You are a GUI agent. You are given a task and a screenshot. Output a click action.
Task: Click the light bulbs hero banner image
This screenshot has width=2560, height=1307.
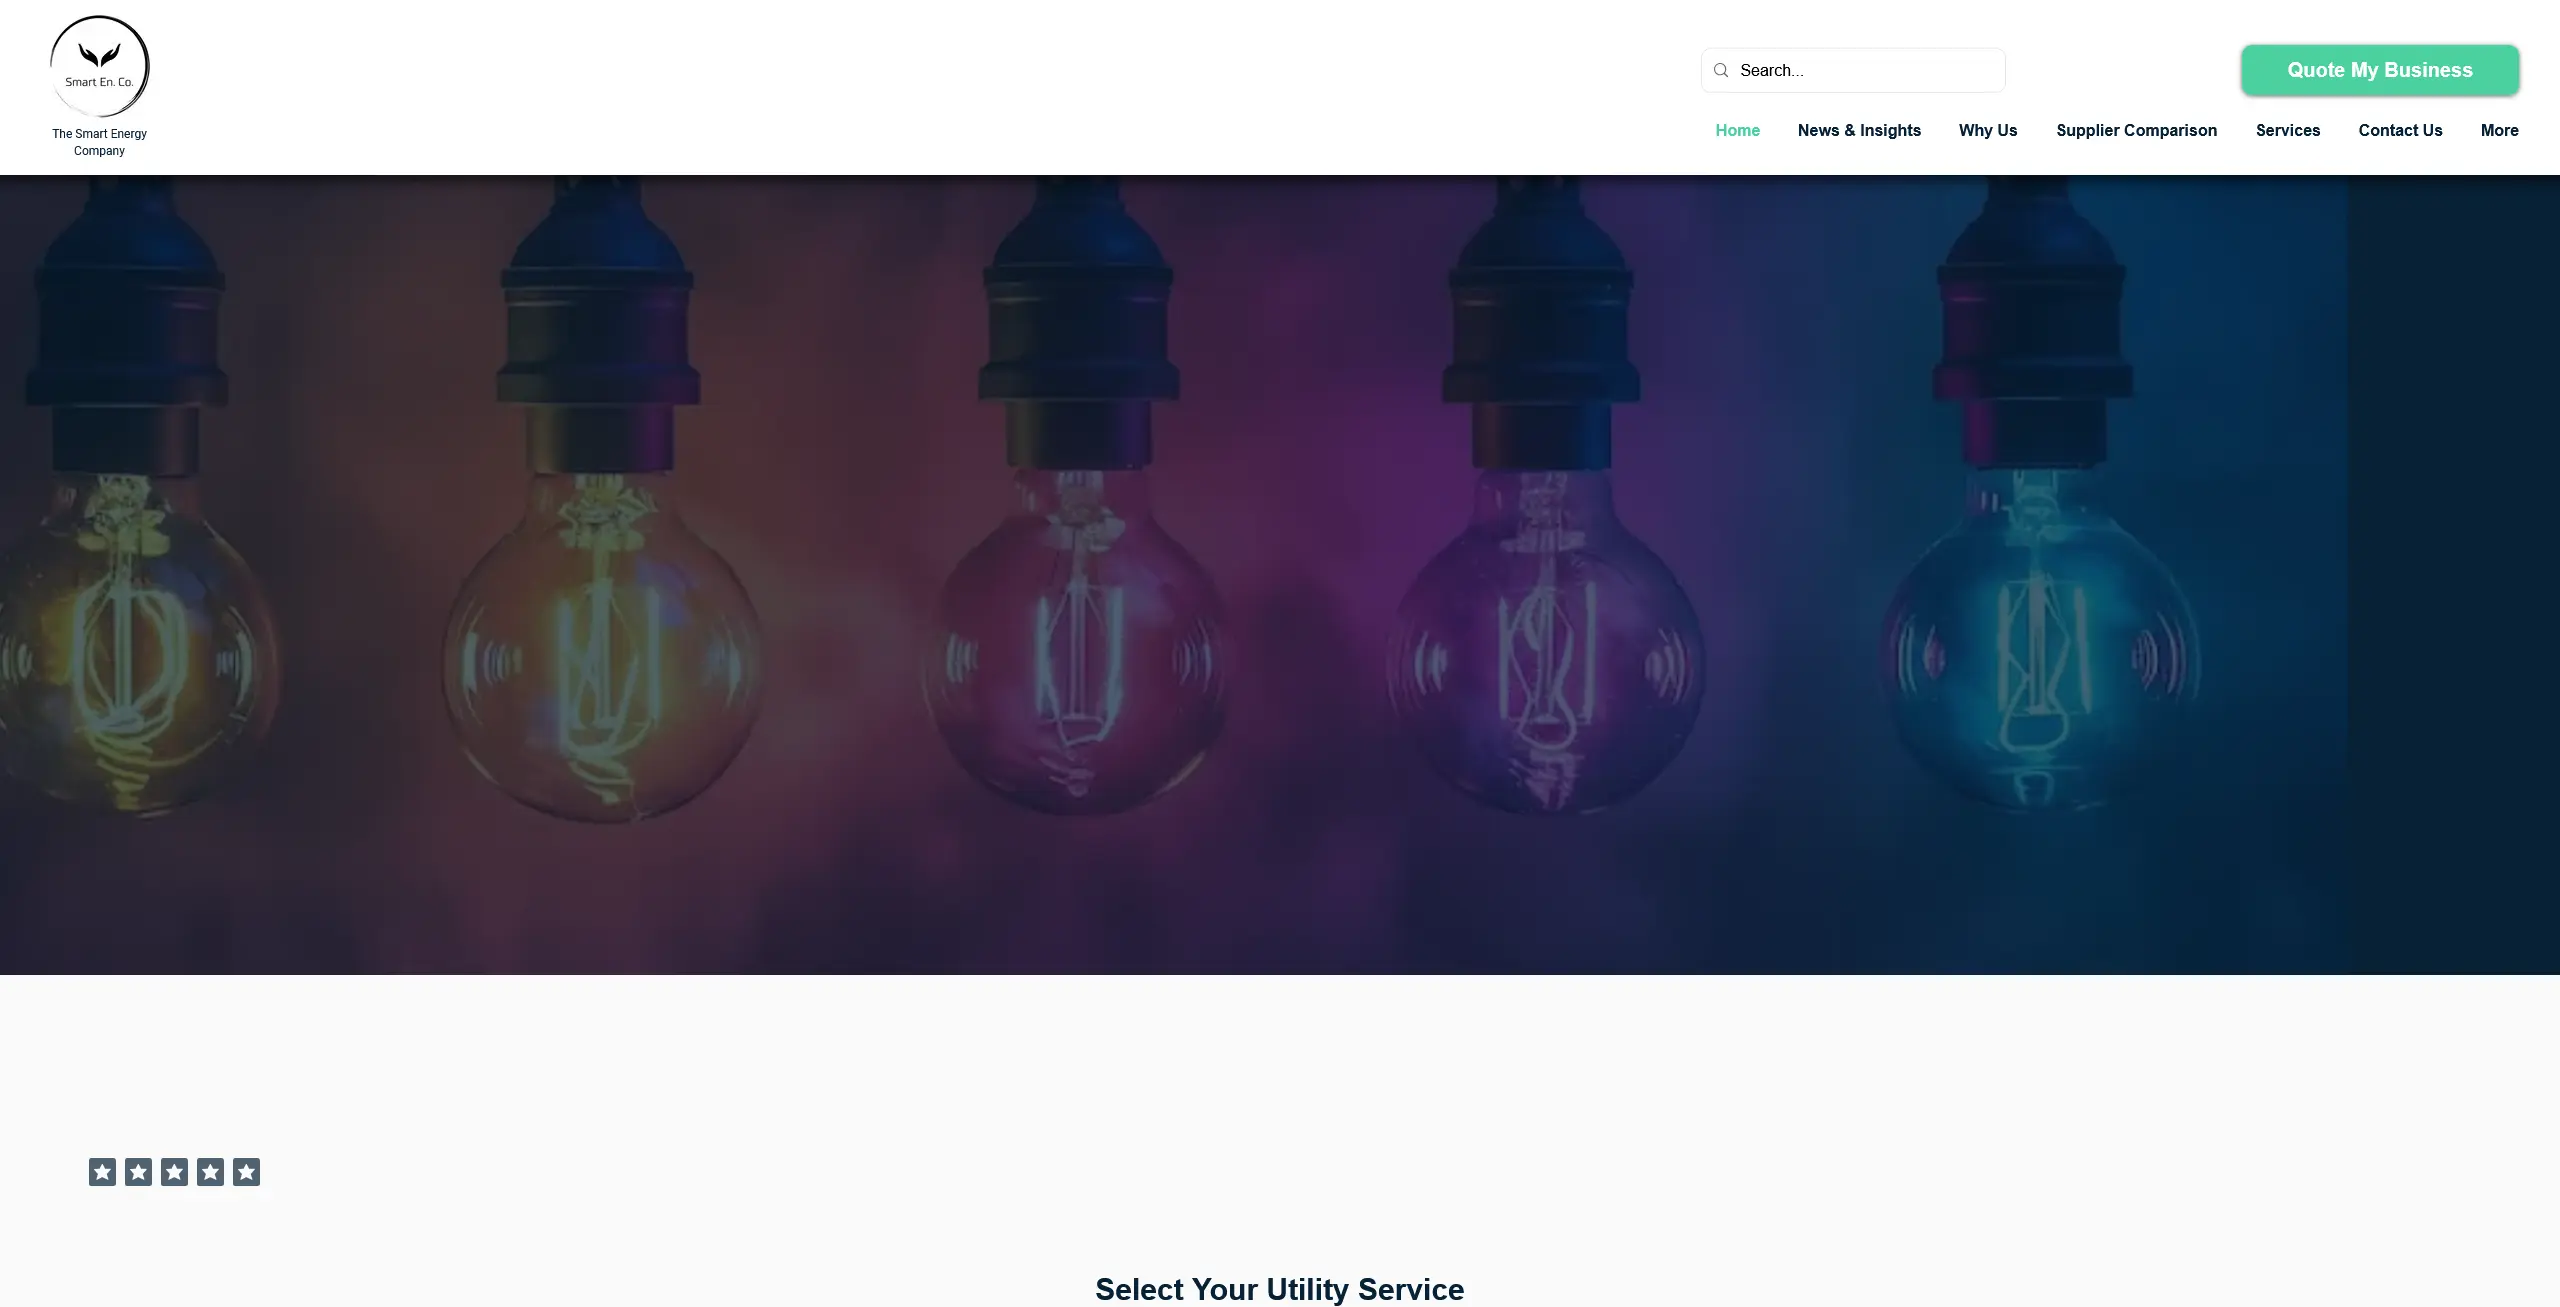point(1280,575)
